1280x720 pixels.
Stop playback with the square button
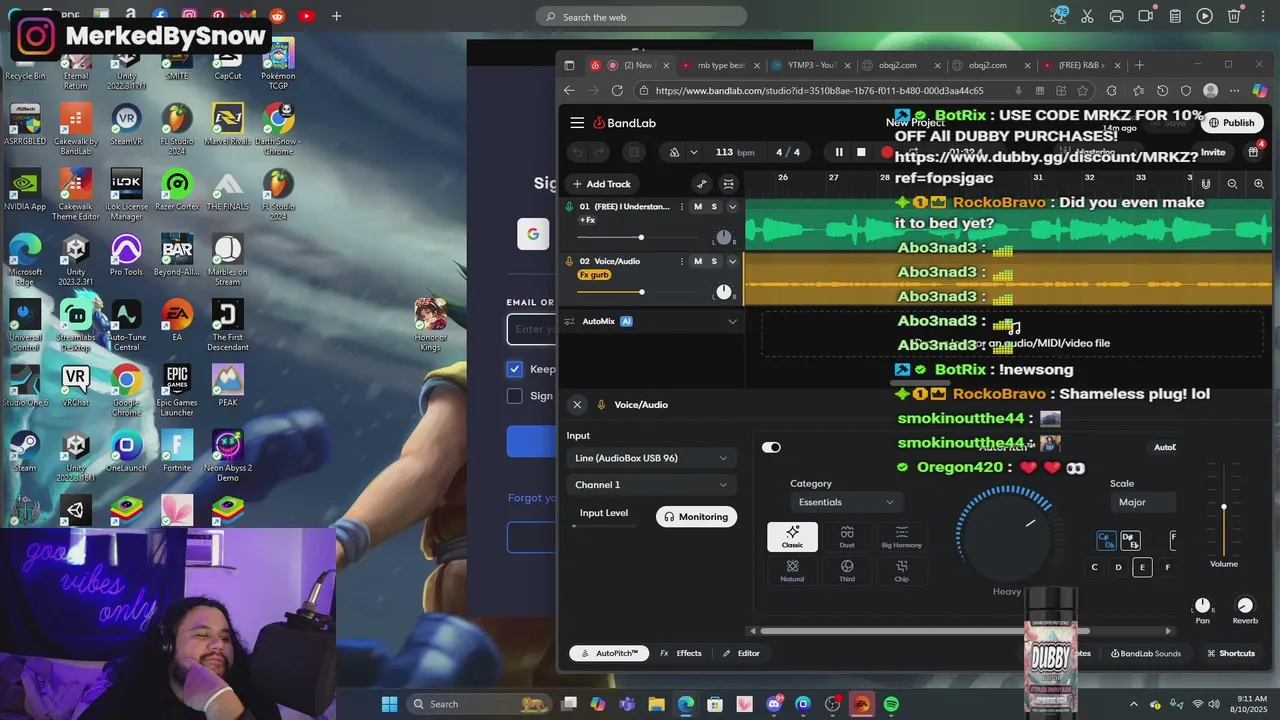(861, 152)
